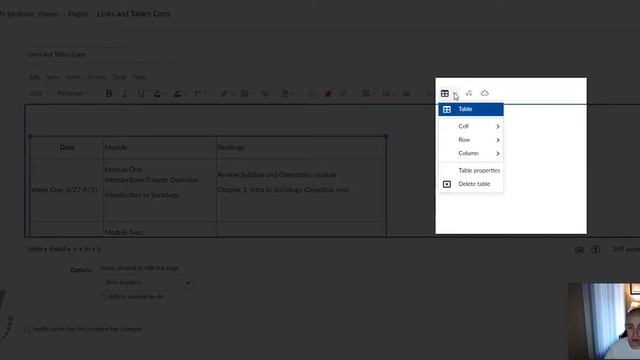Apply the background highlight color button
Image resolution: width=640 pixels, height=360 pixels.
pos(178,93)
